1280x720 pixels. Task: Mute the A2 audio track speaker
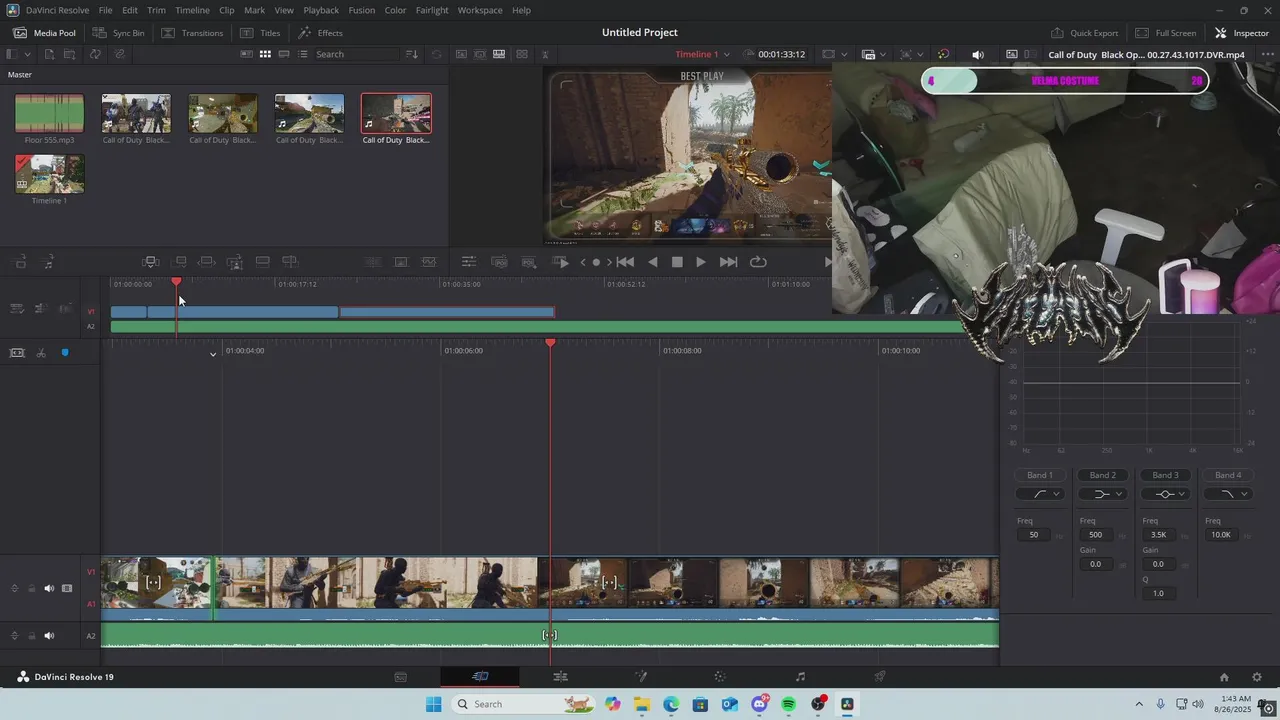click(49, 636)
